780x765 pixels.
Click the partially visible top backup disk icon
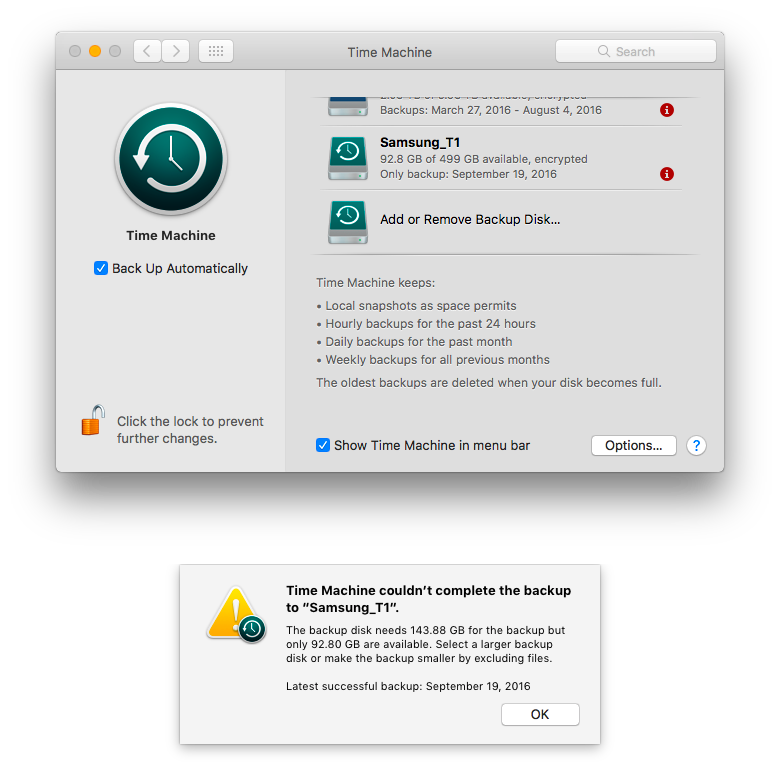[348, 106]
